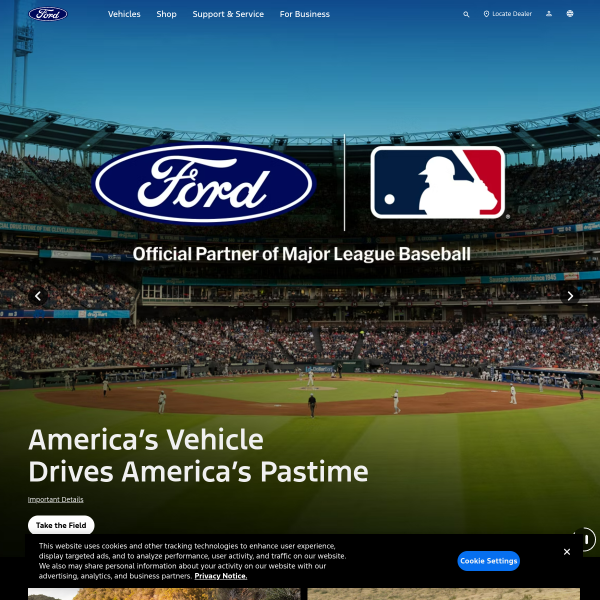600x600 pixels.
Task: Open the Vehicles menu
Action: (x=124, y=14)
